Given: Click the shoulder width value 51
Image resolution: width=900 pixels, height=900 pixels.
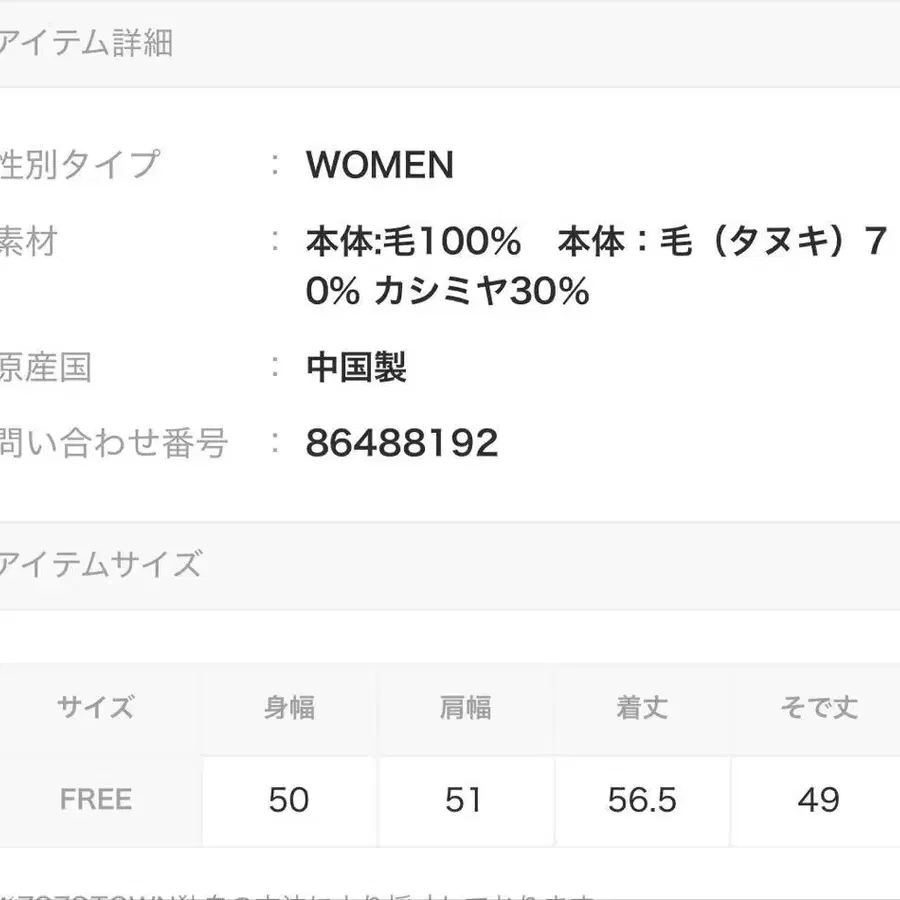Looking at the screenshot, I should (465, 800).
